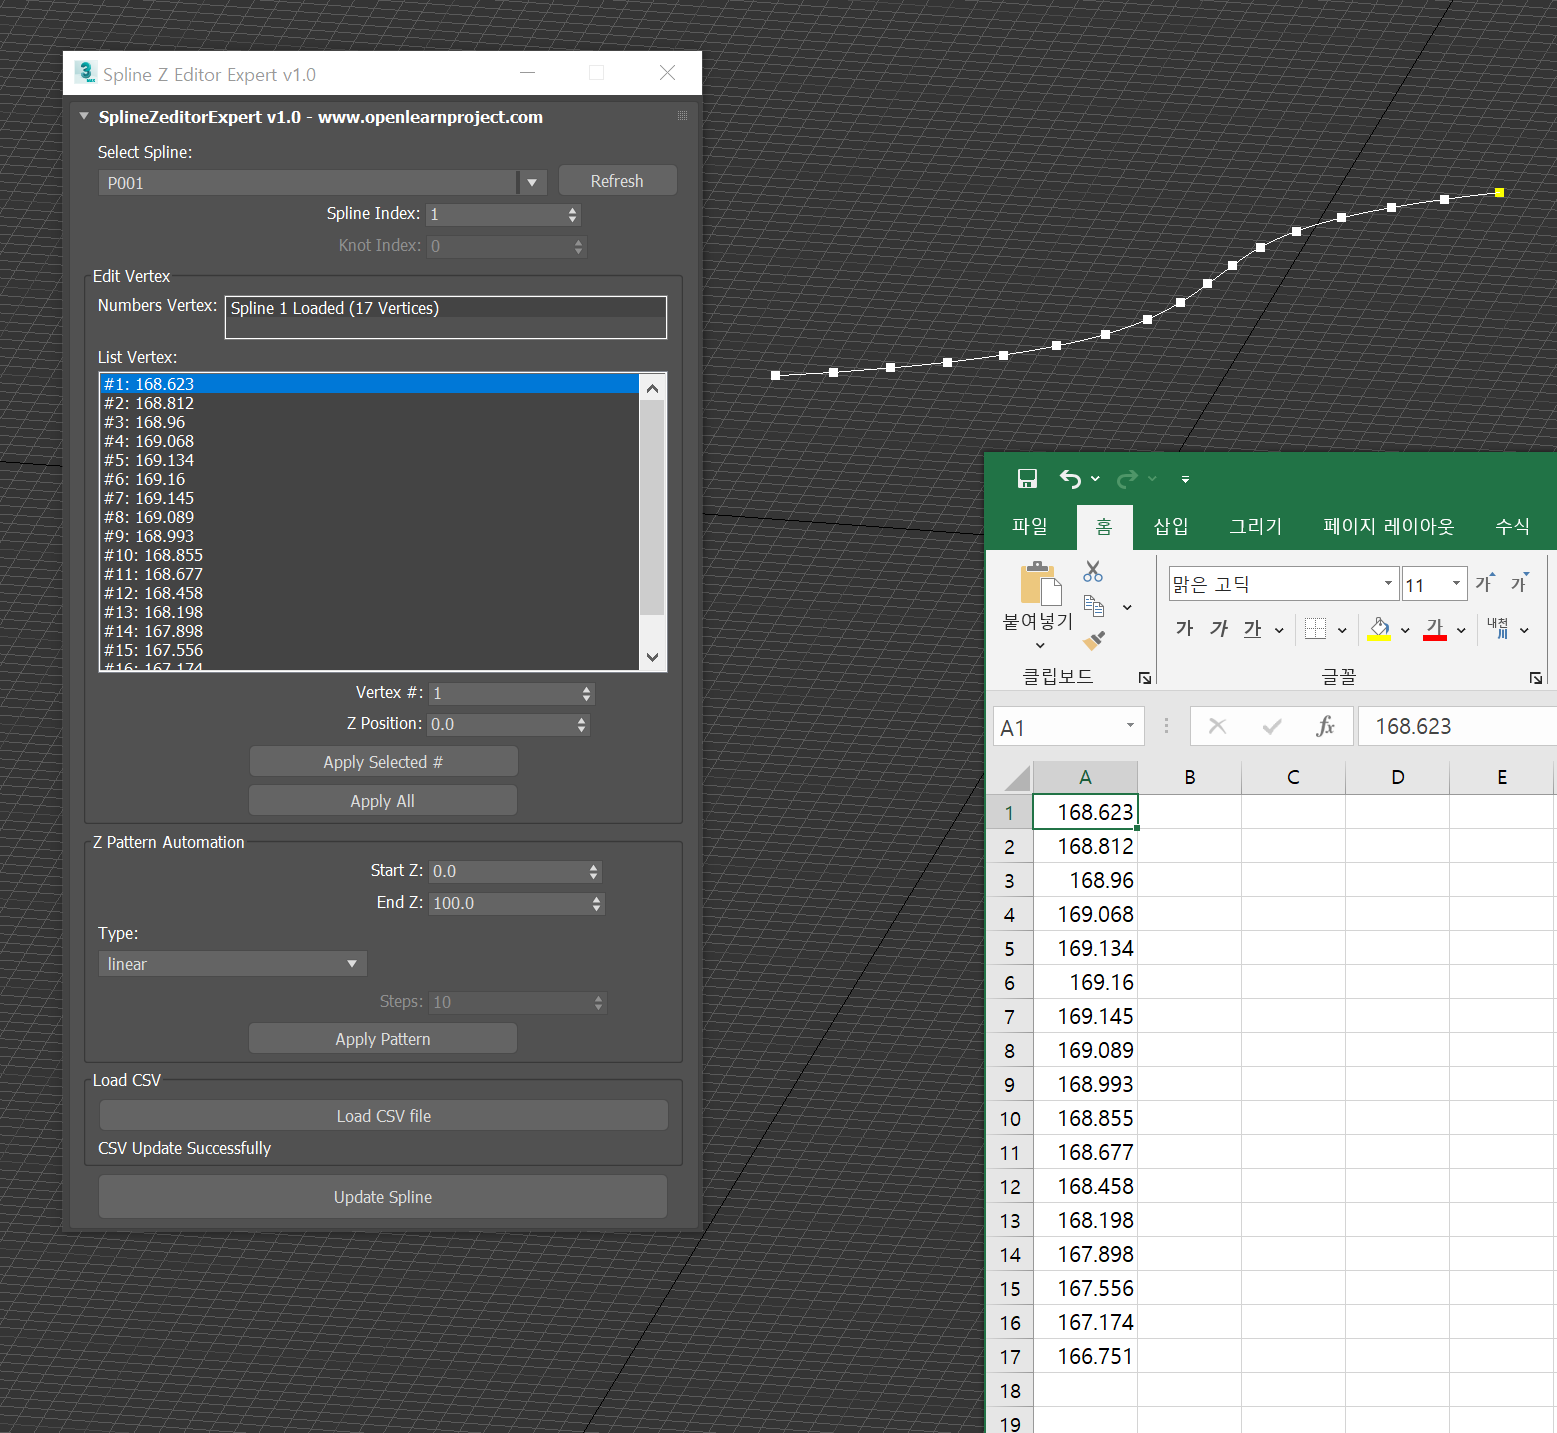
Task: Open the 그리기 ribbon tab
Action: click(1255, 526)
